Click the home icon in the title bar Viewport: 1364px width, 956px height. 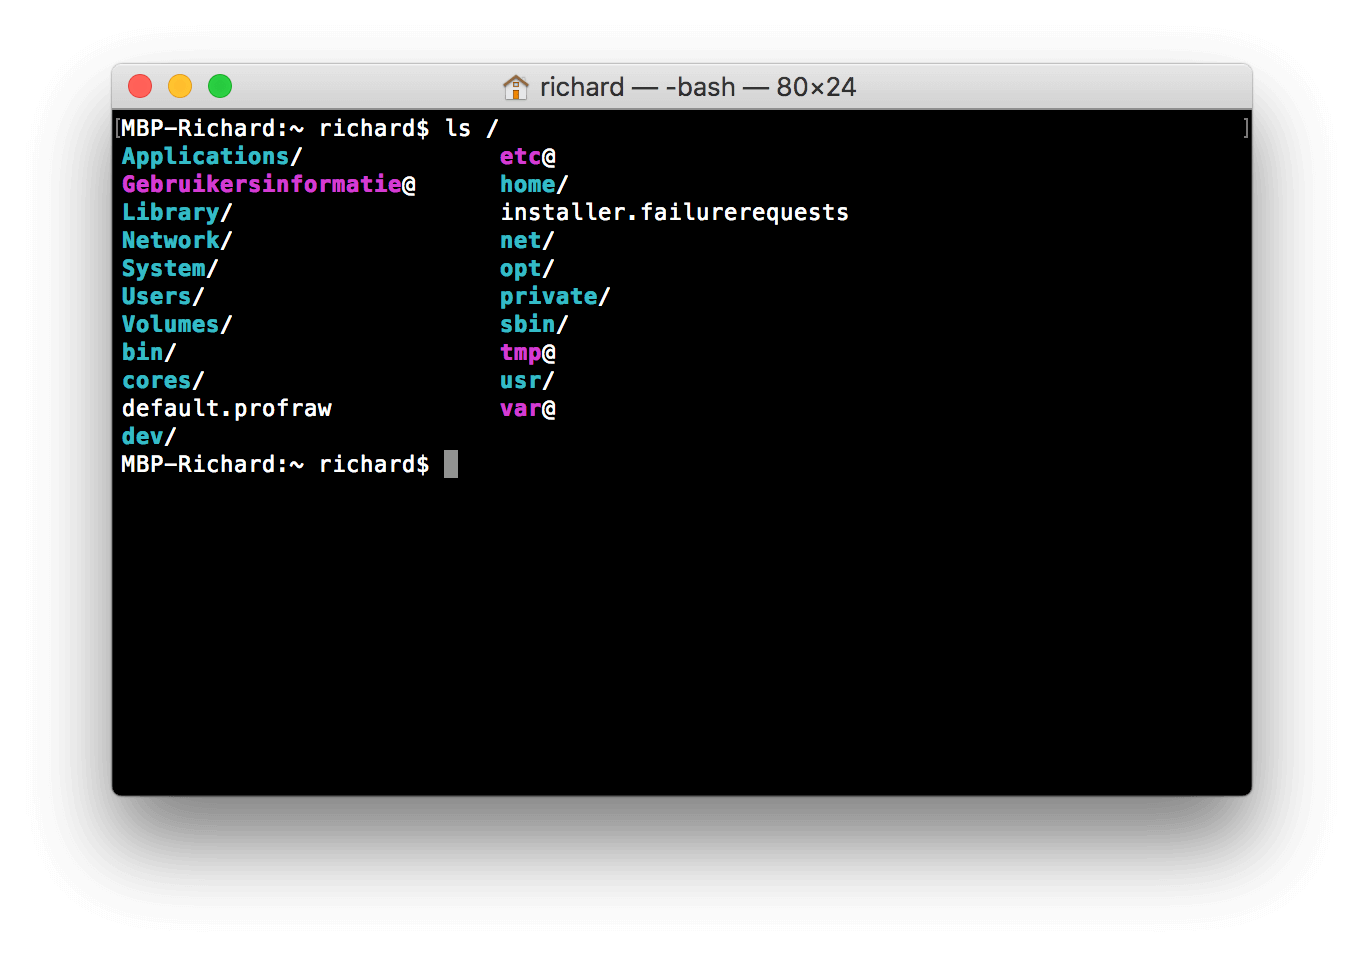coord(516,87)
